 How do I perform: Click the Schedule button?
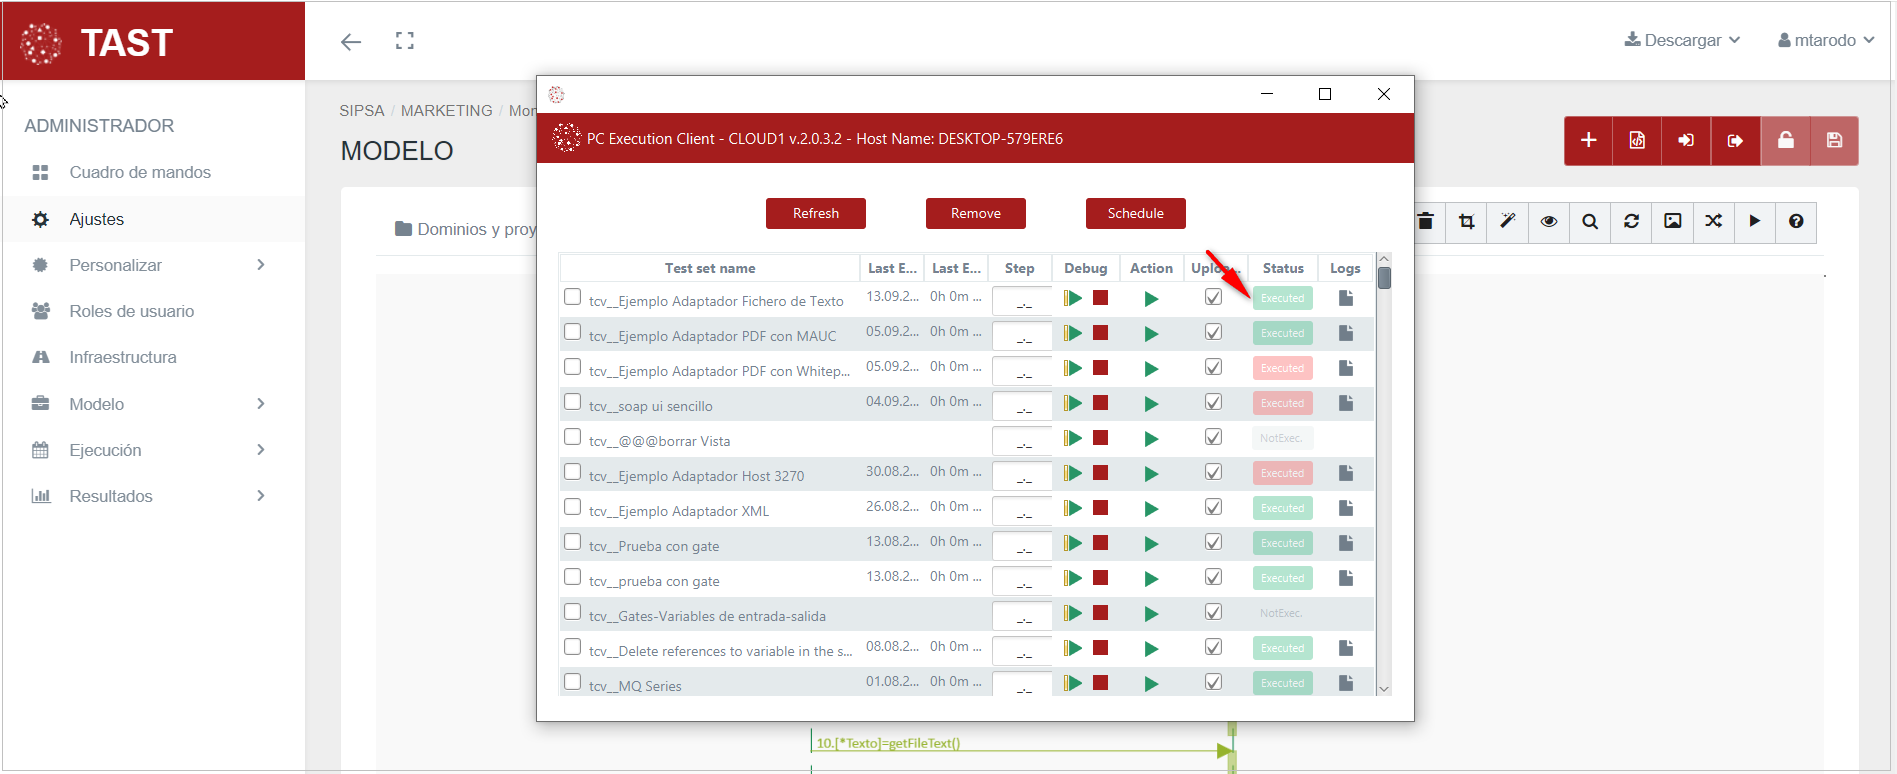click(1135, 213)
